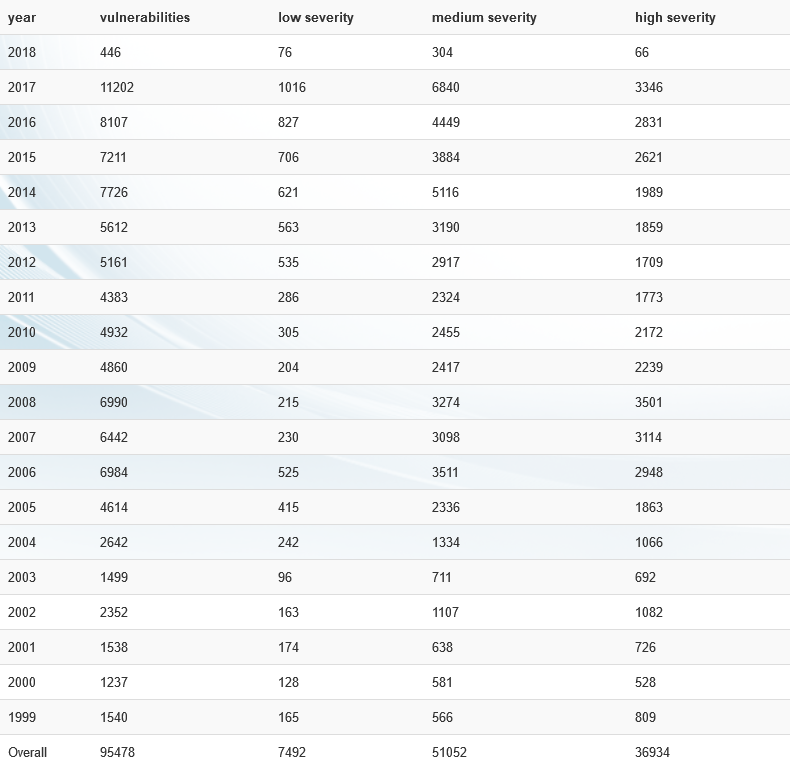Image resolution: width=790 pixels, height=778 pixels.
Task: Select the 2004 year cell
Action: click(21, 542)
